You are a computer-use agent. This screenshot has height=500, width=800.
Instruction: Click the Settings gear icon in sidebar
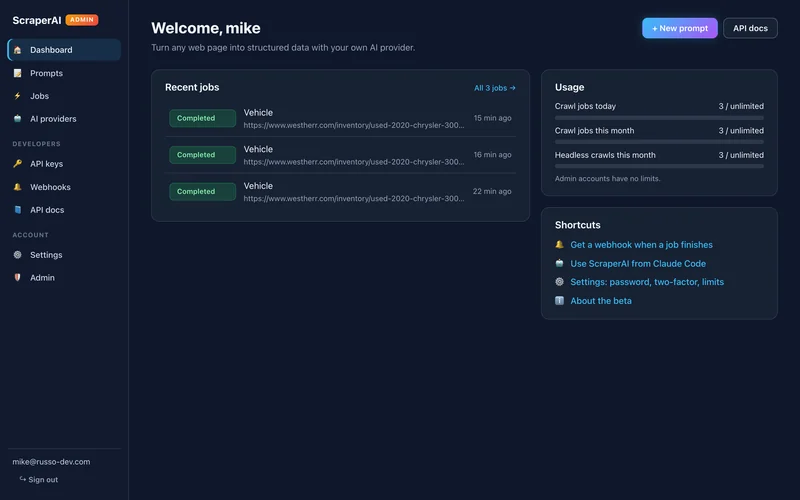(x=17, y=255)
